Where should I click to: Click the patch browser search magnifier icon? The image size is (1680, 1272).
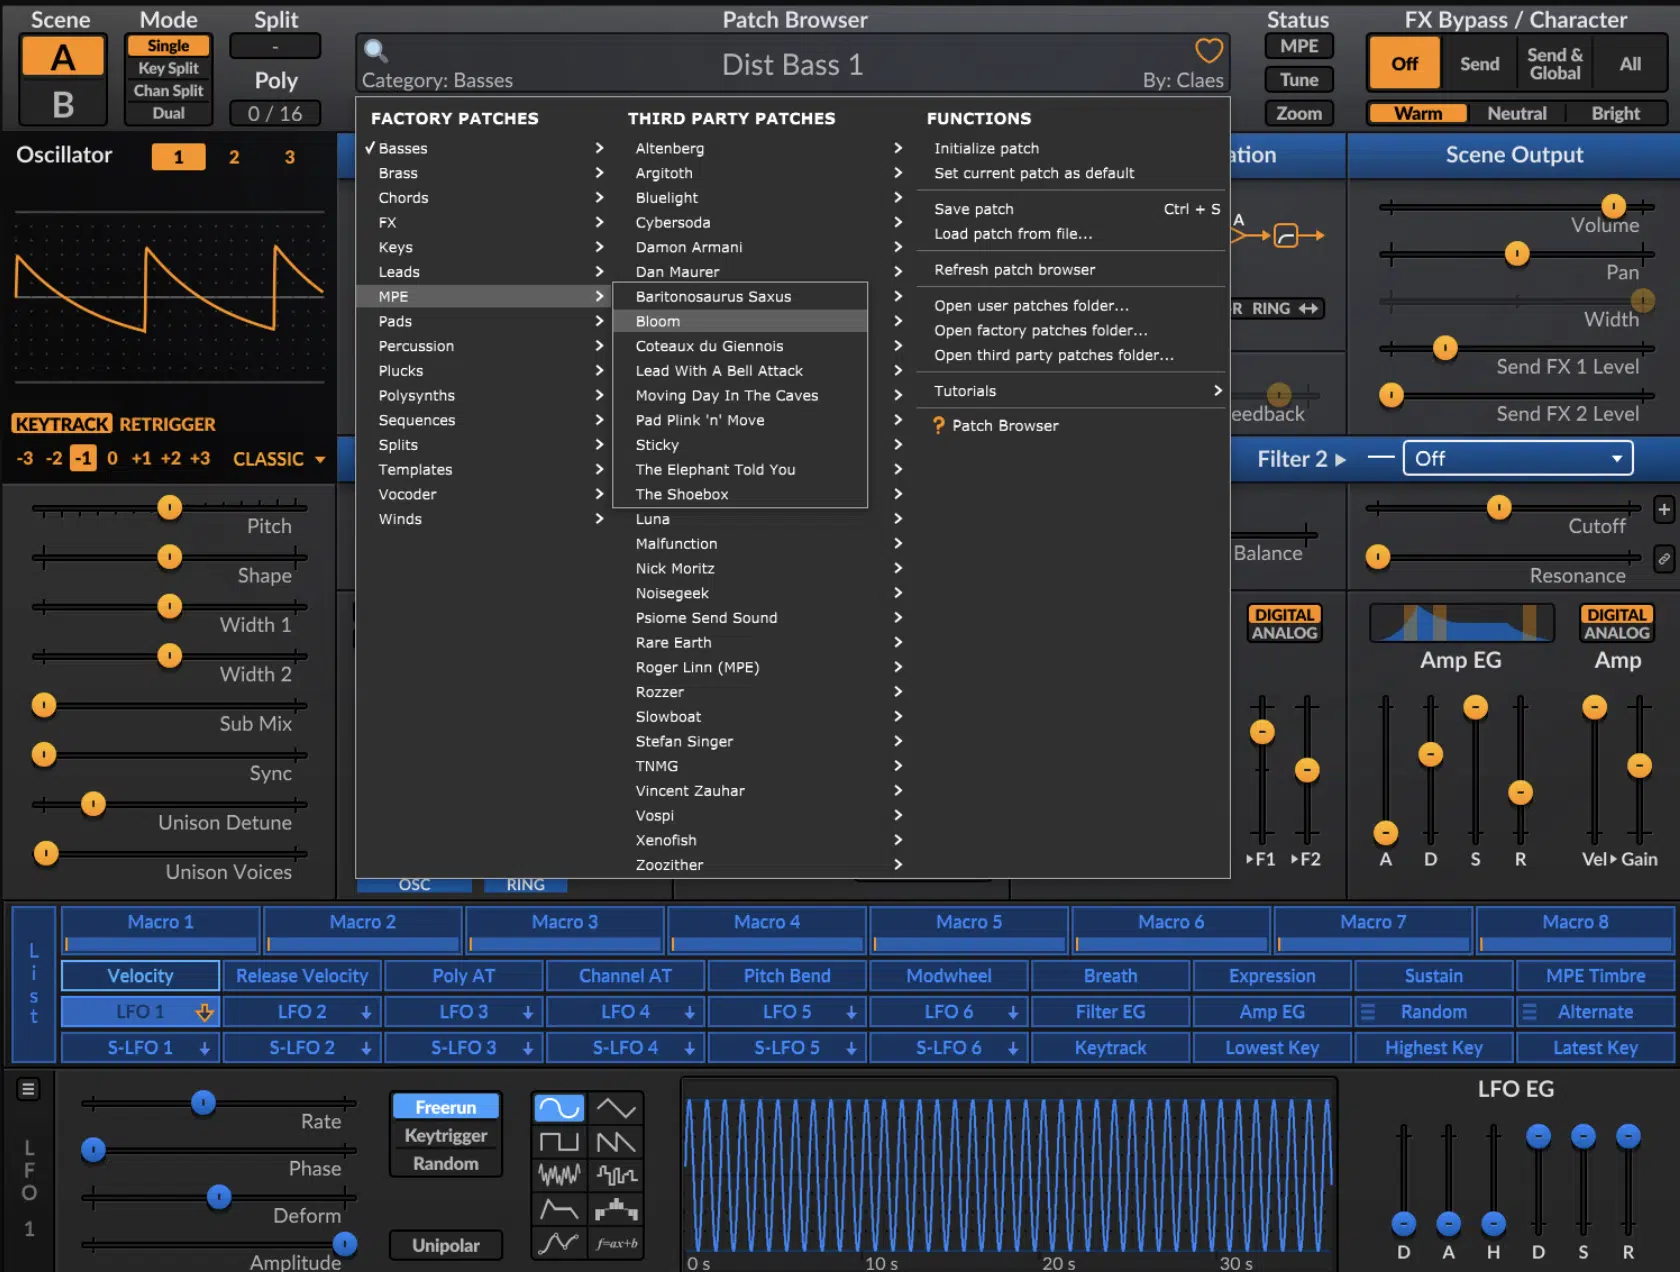[376, 50]
